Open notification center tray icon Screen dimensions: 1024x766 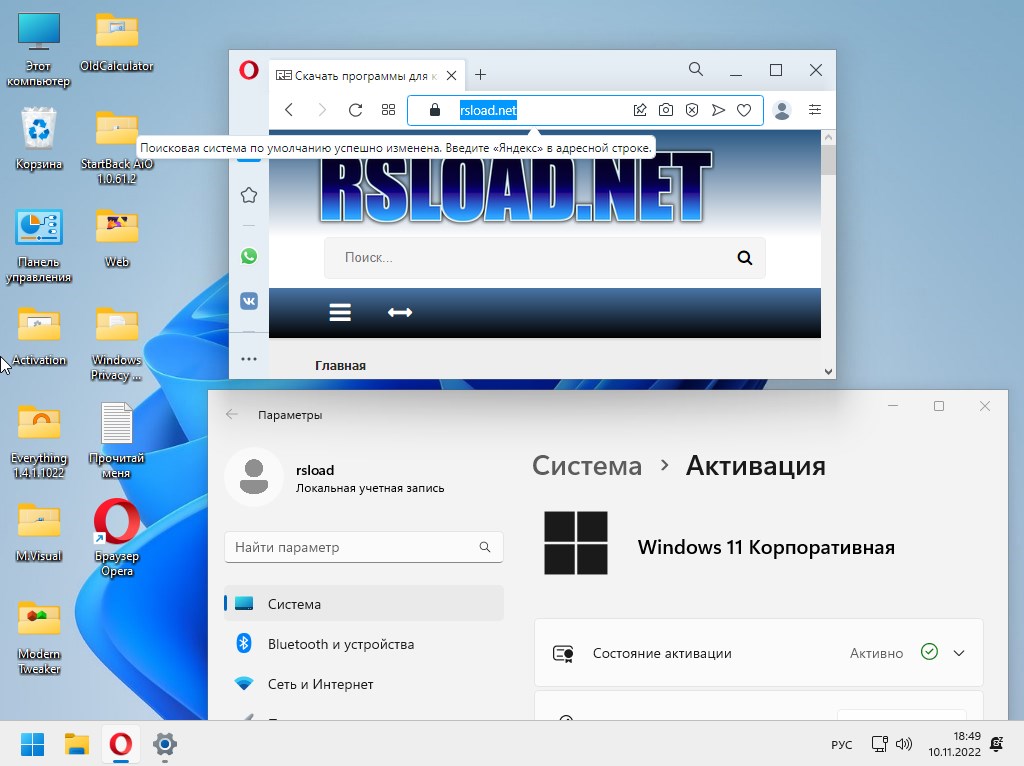(997, 744)
